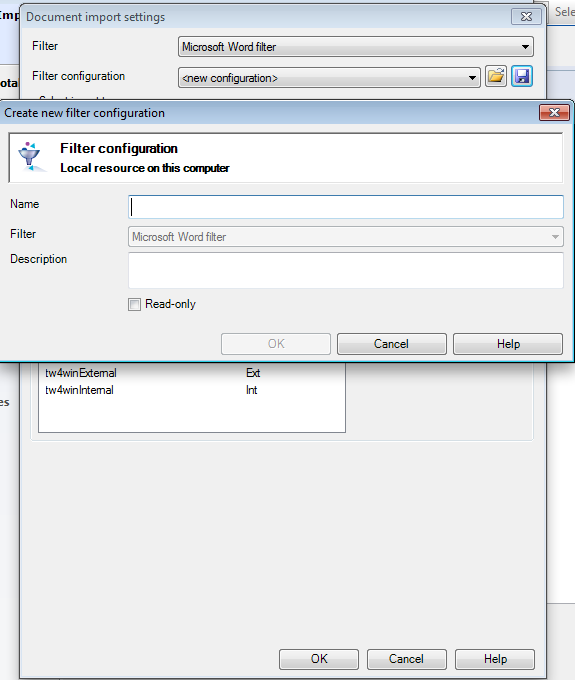Save filter configuration with floppy disk icon
The height and width of the screenshot is (680, 575).
pyautogui.click(x=522, y=77)
